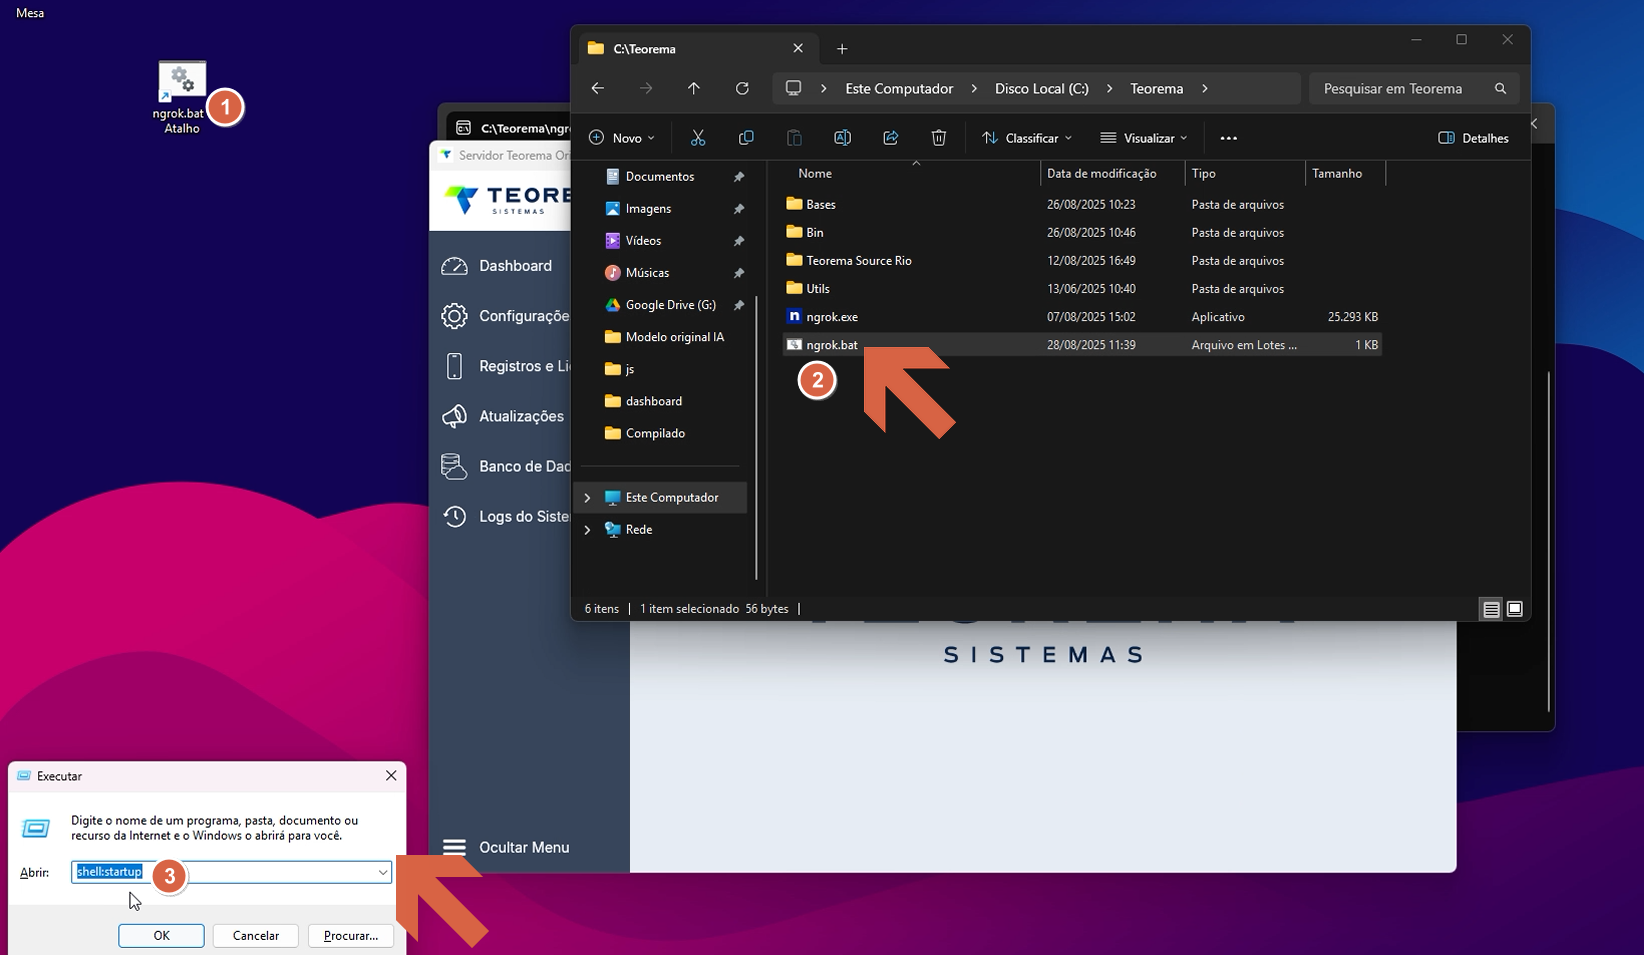The height and width of the screenshot is (955, 1644).
Task: Close the C:\Teorema Explorer tab
Action: [x=798, y=48]
